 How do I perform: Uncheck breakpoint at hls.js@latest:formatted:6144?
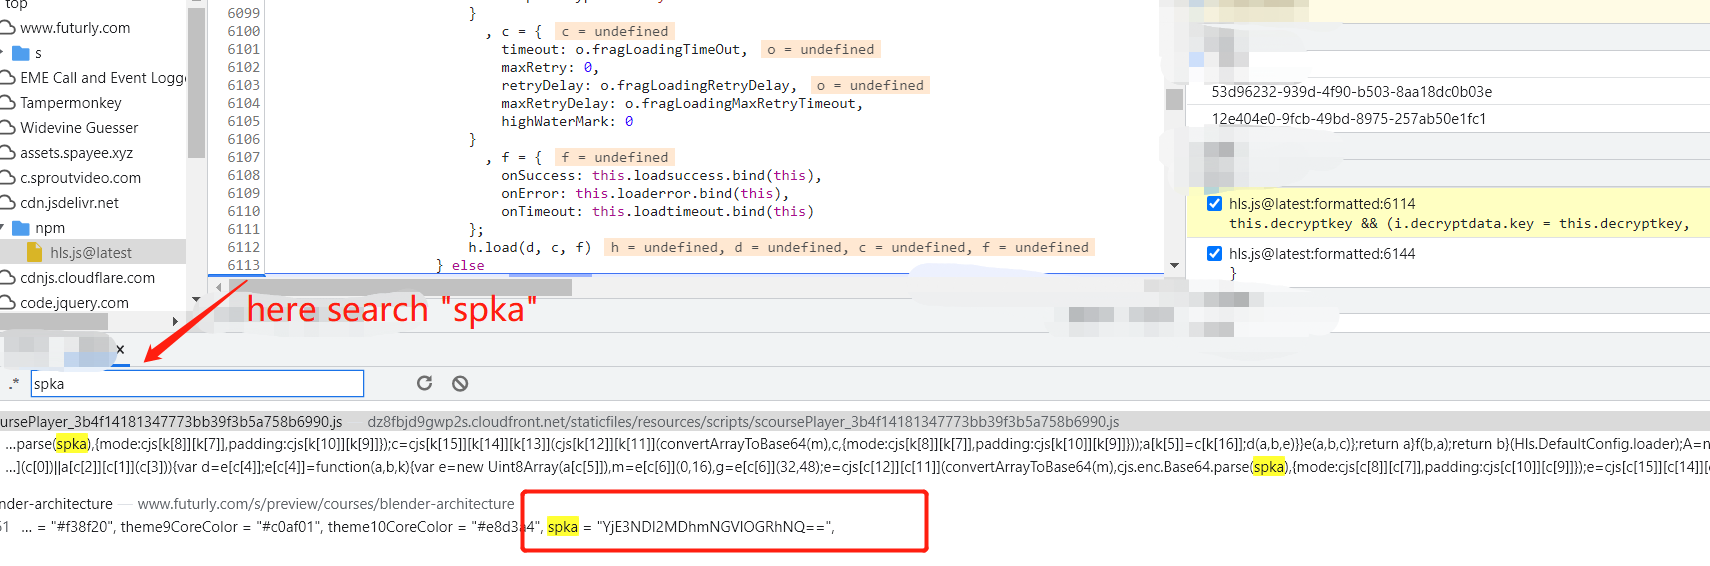1214,253
